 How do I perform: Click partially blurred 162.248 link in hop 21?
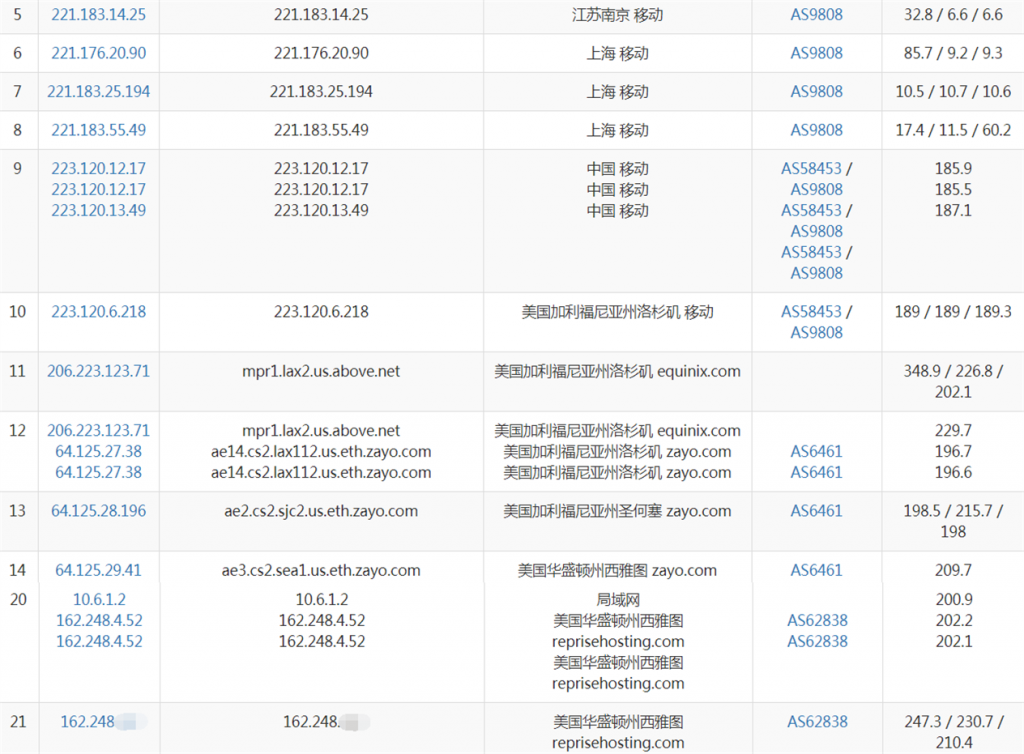point(103,721)
